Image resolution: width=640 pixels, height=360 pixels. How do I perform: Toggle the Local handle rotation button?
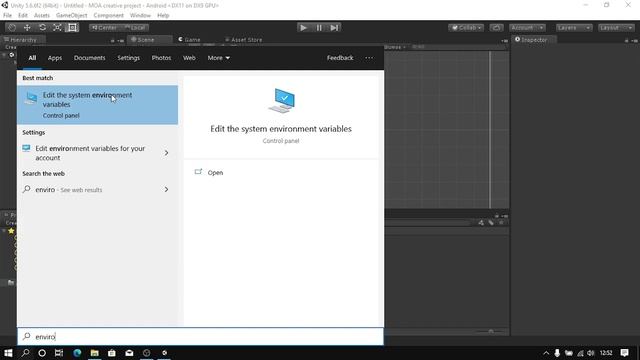point(135,27)
